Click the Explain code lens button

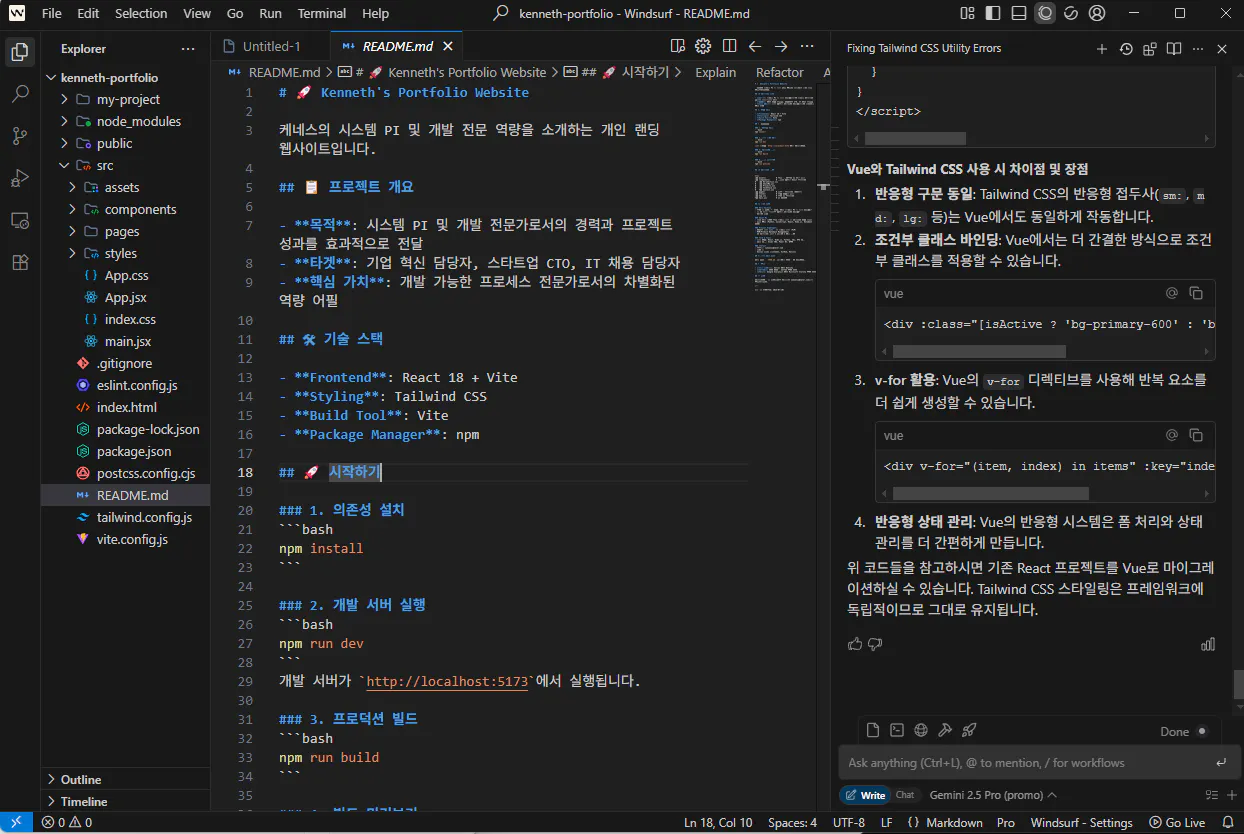(715, 72)
